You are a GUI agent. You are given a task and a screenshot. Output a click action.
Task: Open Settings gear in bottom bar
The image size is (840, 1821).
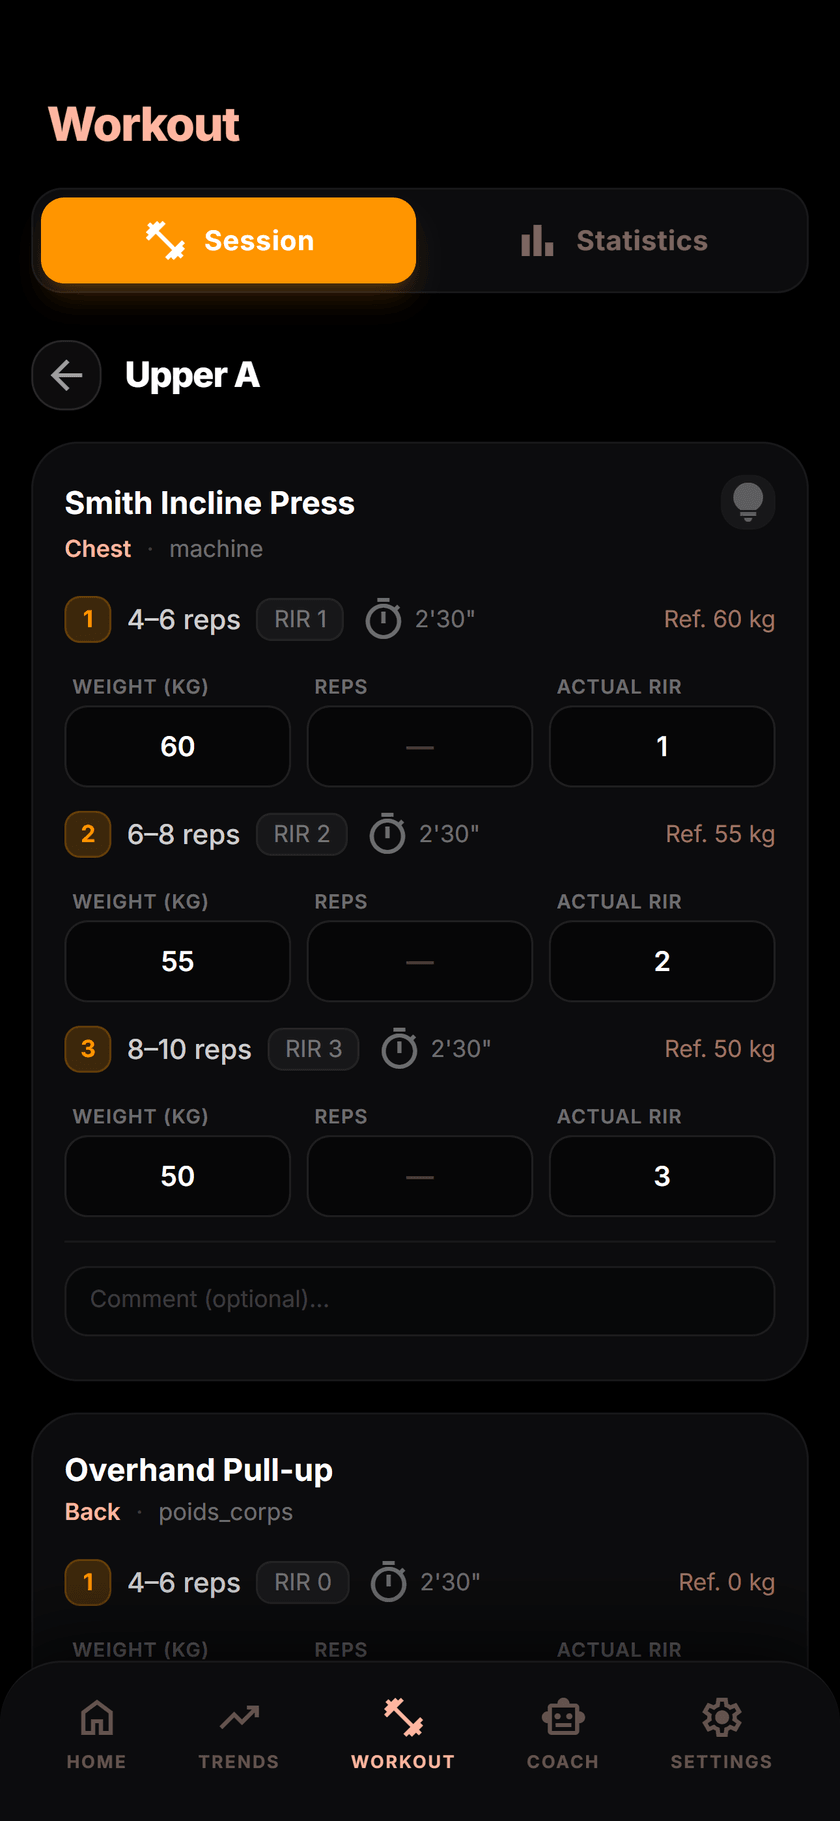pos(721,1734)
